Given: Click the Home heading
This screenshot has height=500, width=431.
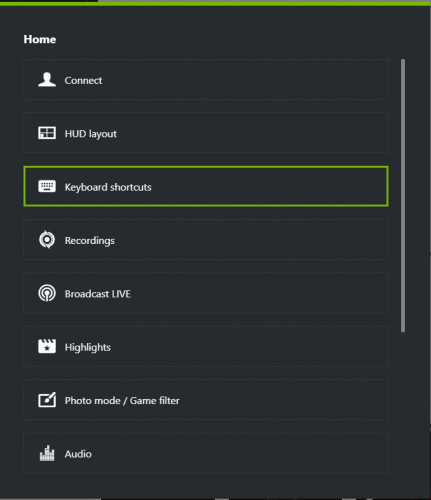Looking at the screenshot, I should pos(40,39).
